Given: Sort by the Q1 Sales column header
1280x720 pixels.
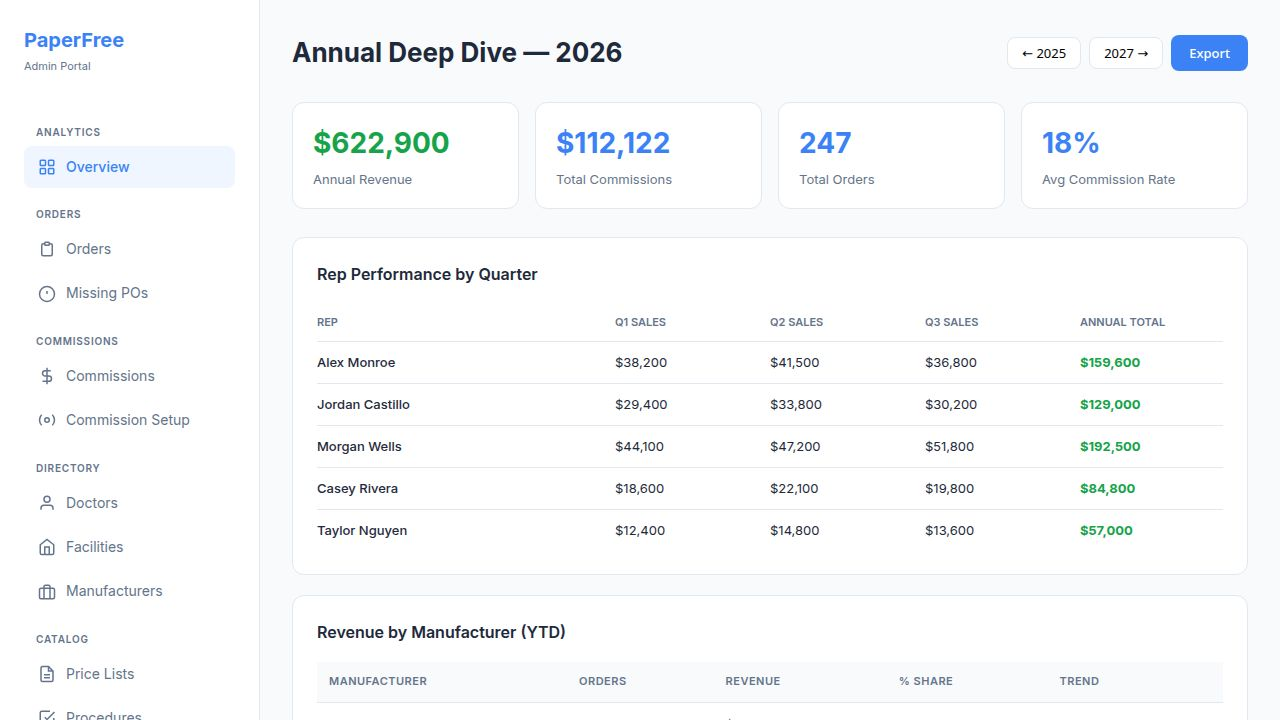Looking at the screenshot, I should [x=640, y=322].
